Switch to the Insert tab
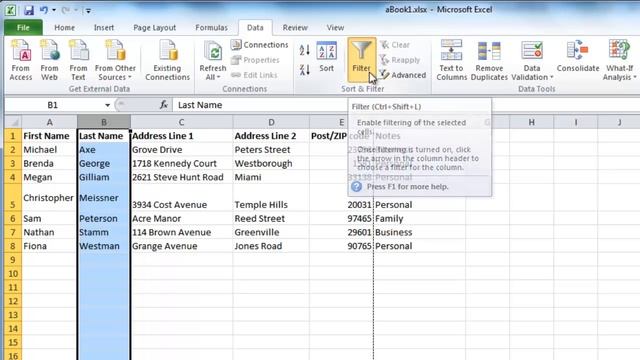The width and height of the screenshot is (640, 360). (104, 28)
